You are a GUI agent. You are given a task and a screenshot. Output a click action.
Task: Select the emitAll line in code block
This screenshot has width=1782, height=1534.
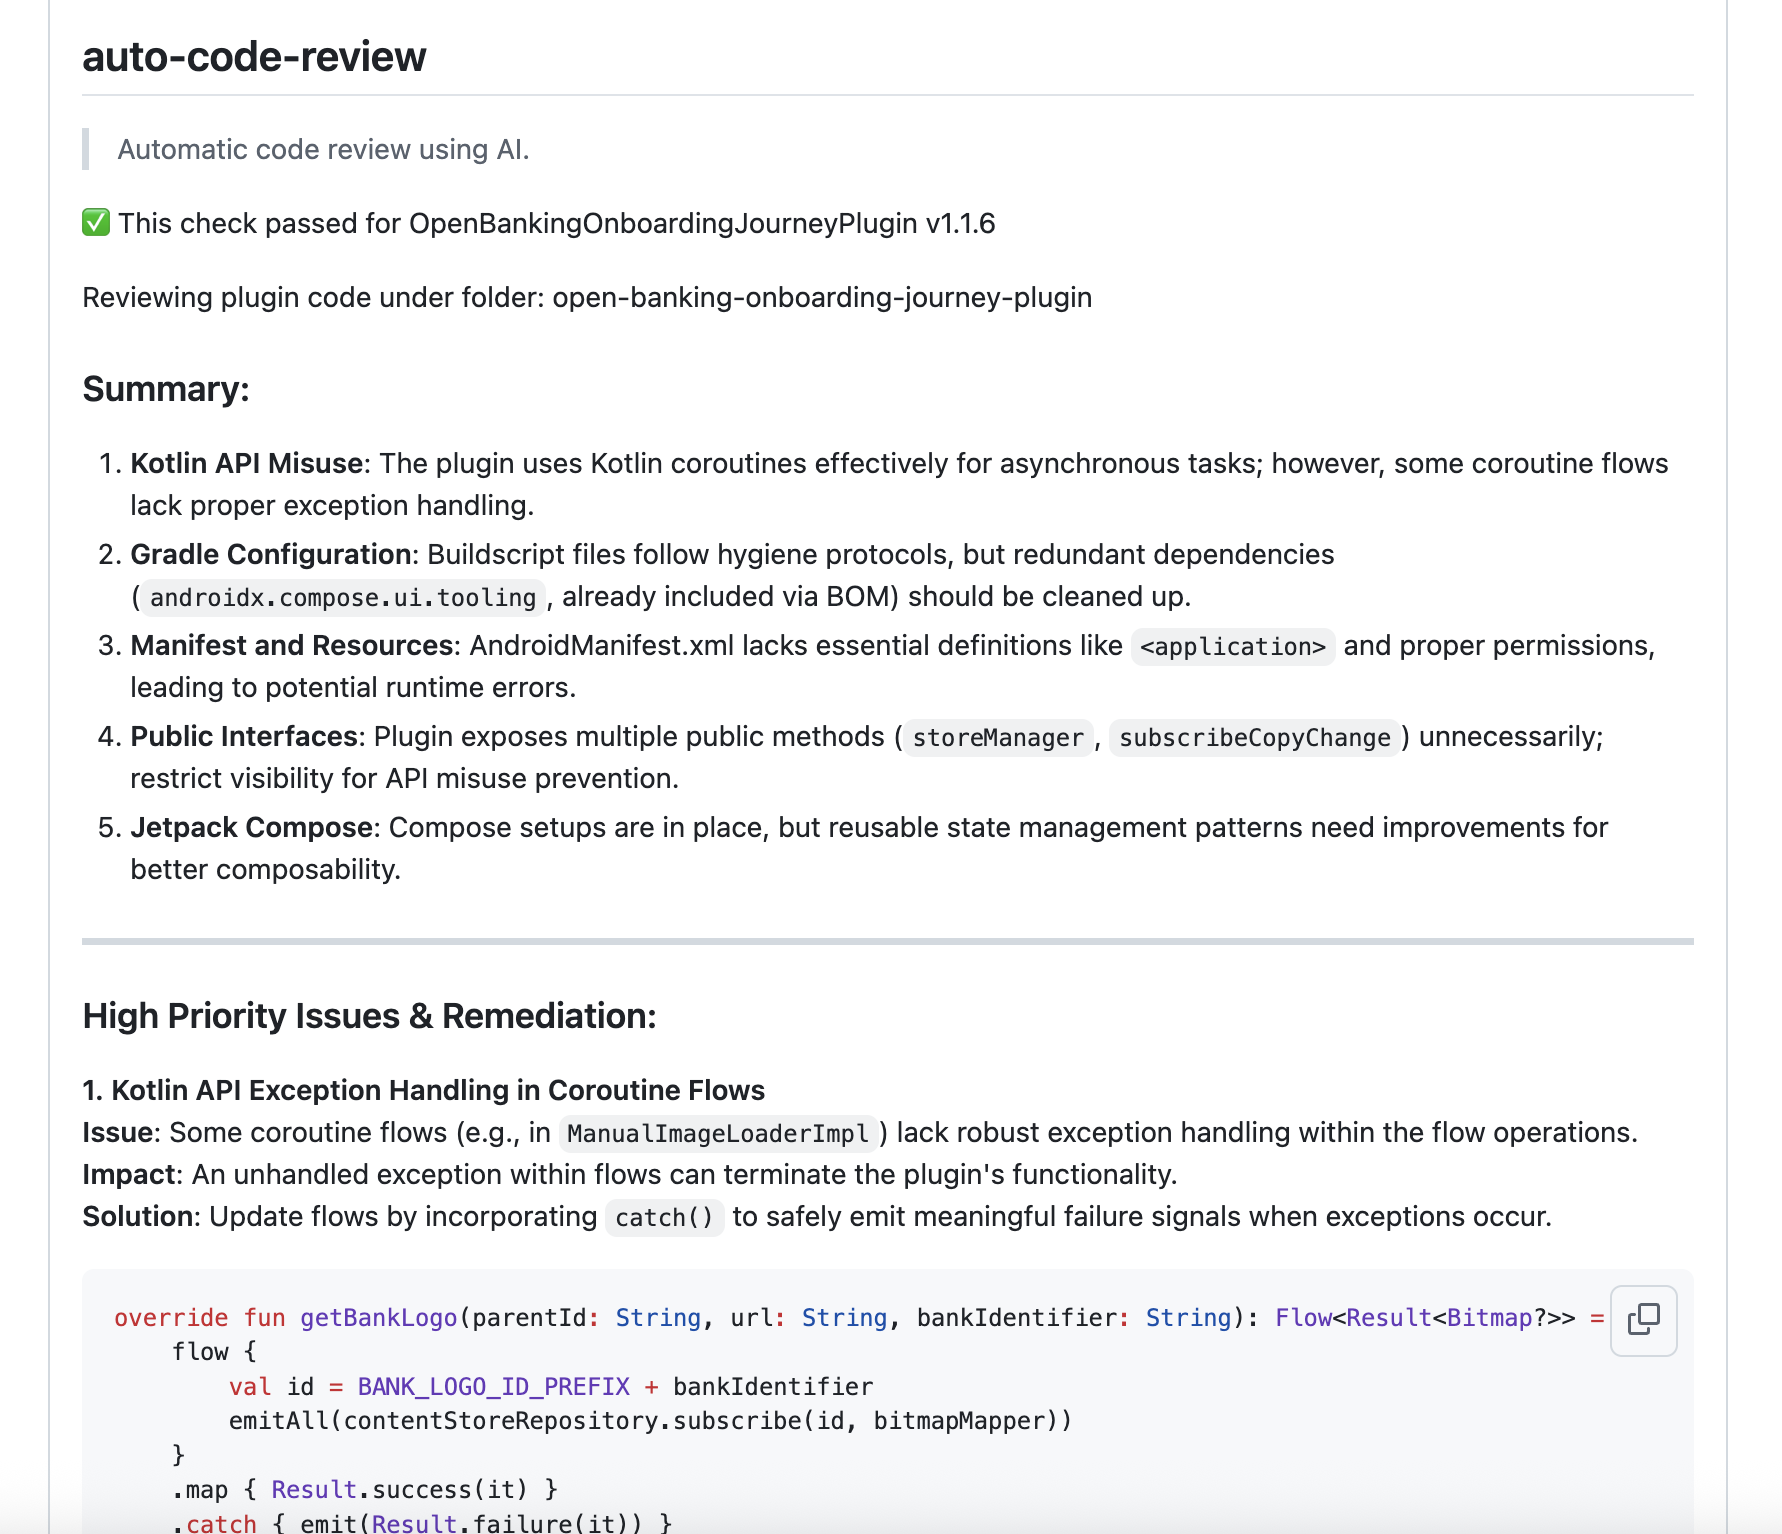[x=650, y=1420]
